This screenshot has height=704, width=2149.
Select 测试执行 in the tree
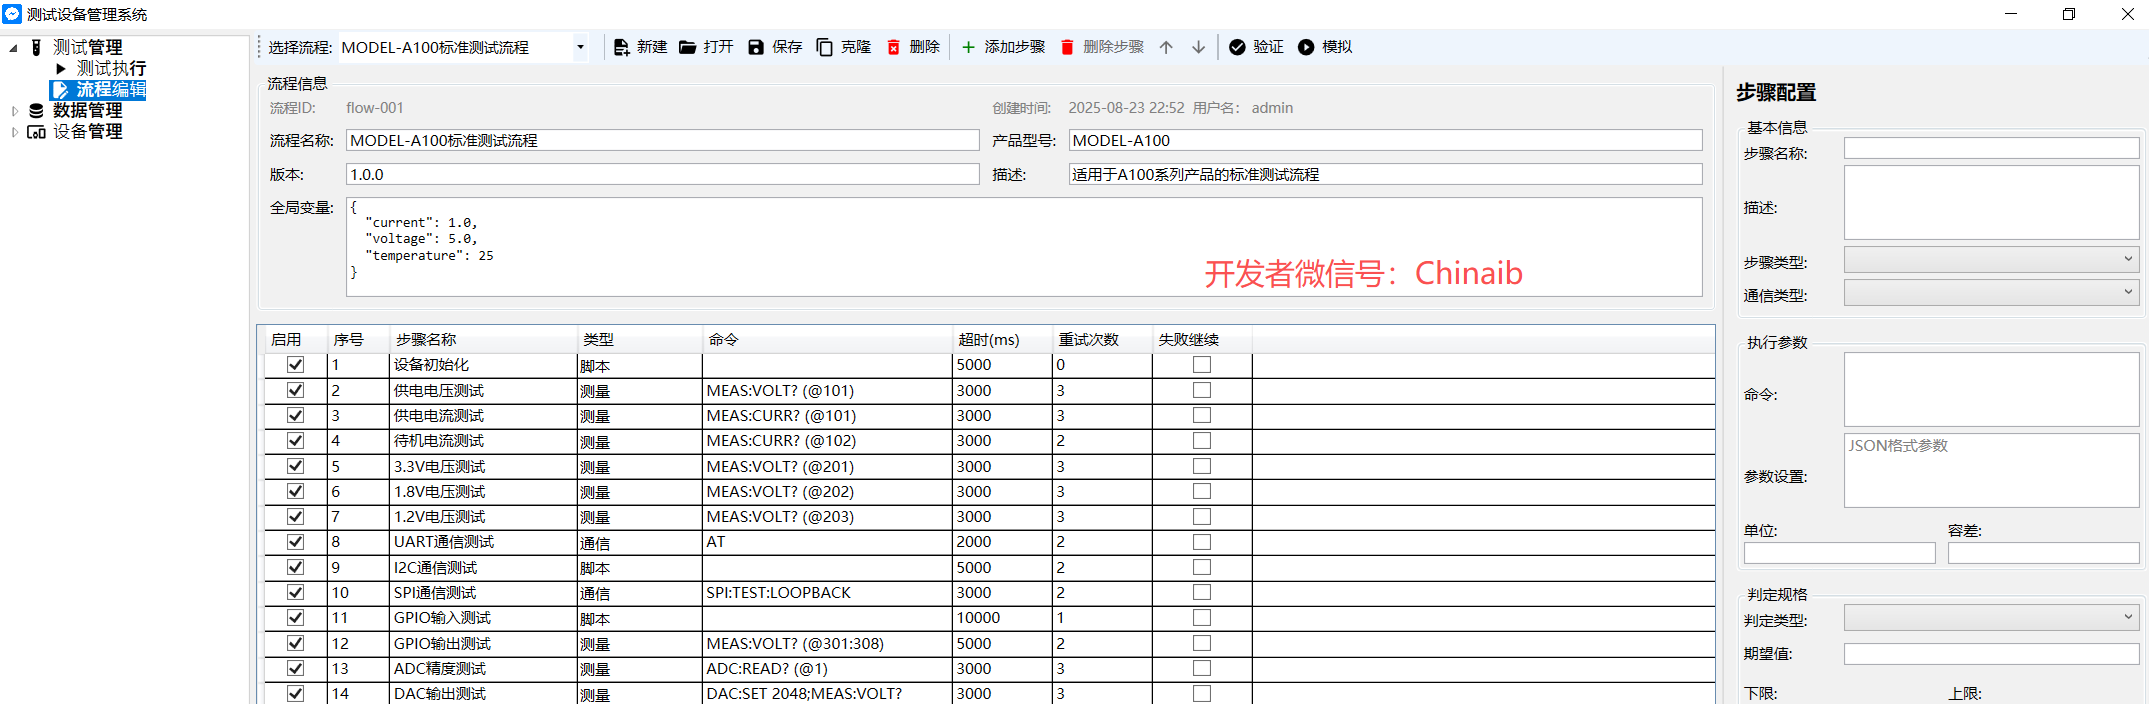coord(111,68)
